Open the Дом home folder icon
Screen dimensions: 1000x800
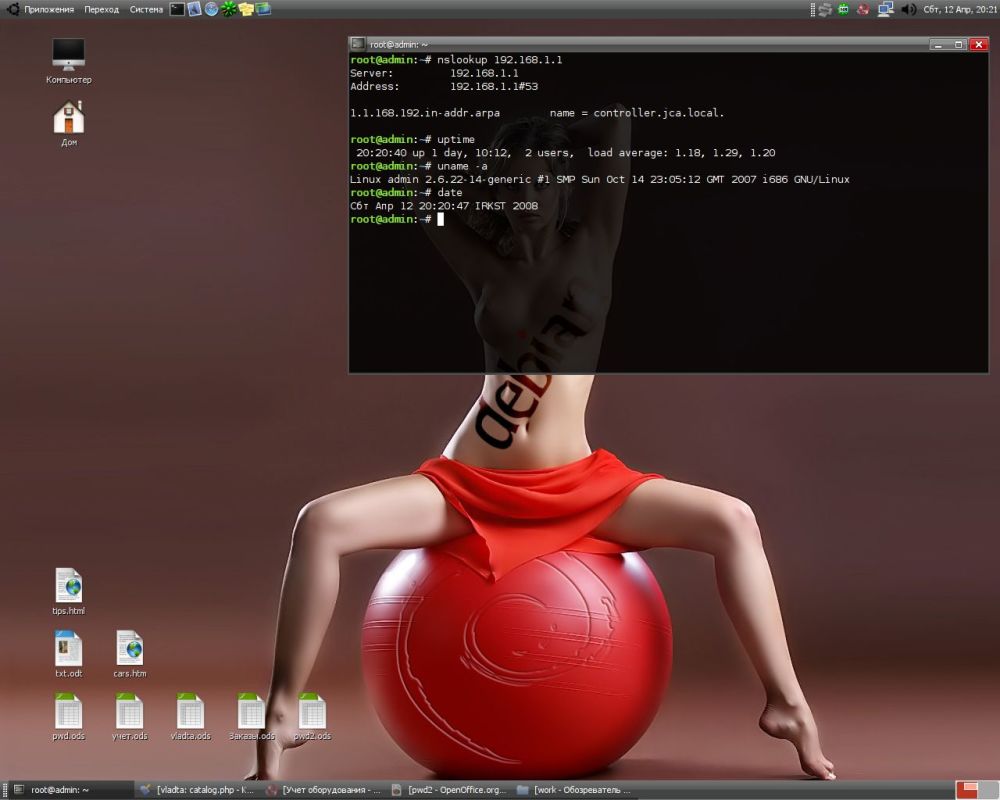click(69, 123)
